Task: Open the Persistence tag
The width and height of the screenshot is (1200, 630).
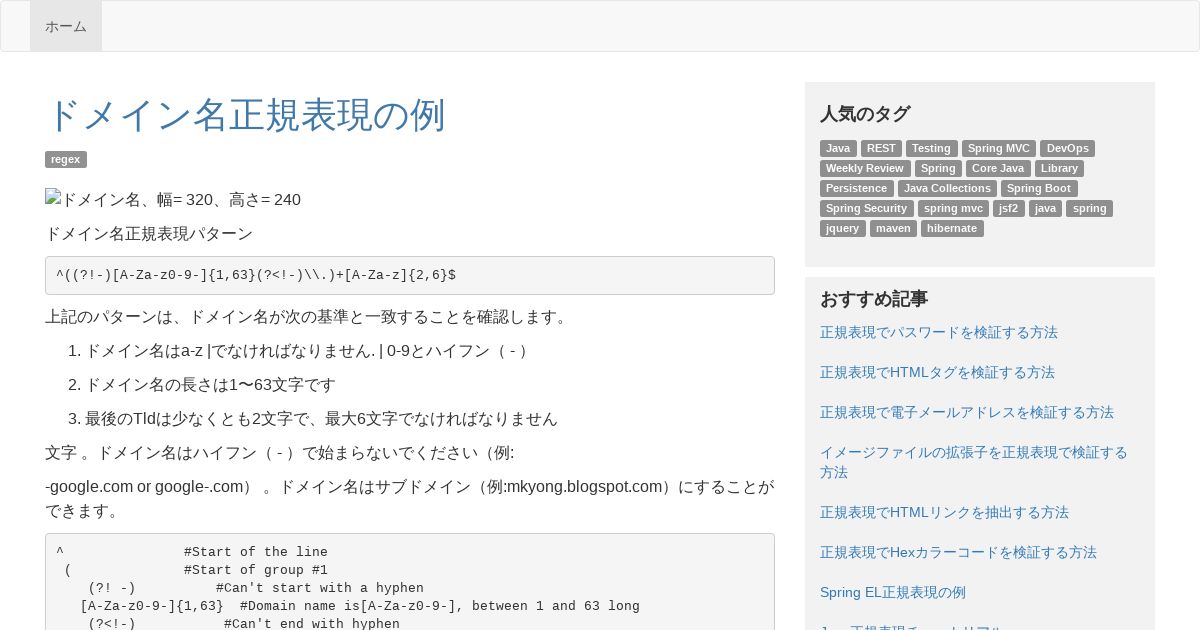Action: (x=857, y=188)
